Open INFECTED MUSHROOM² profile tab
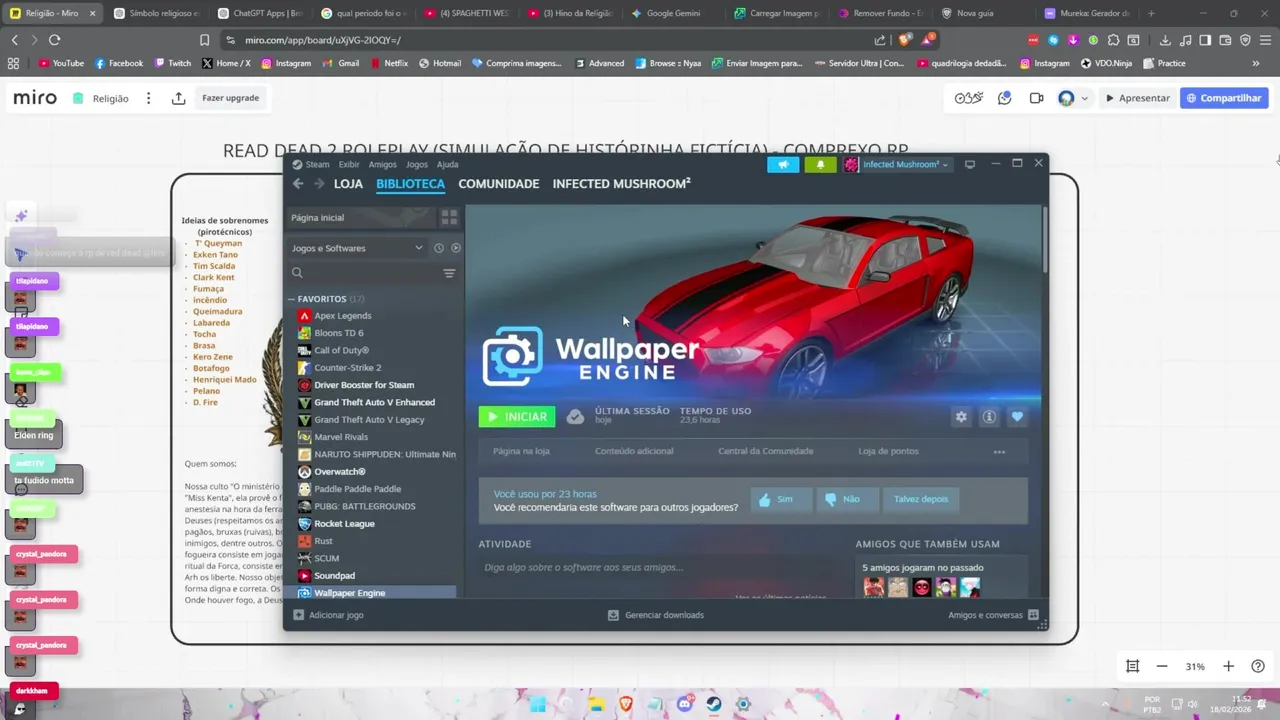Screen dimensions: 1280x720 (621, 184)
